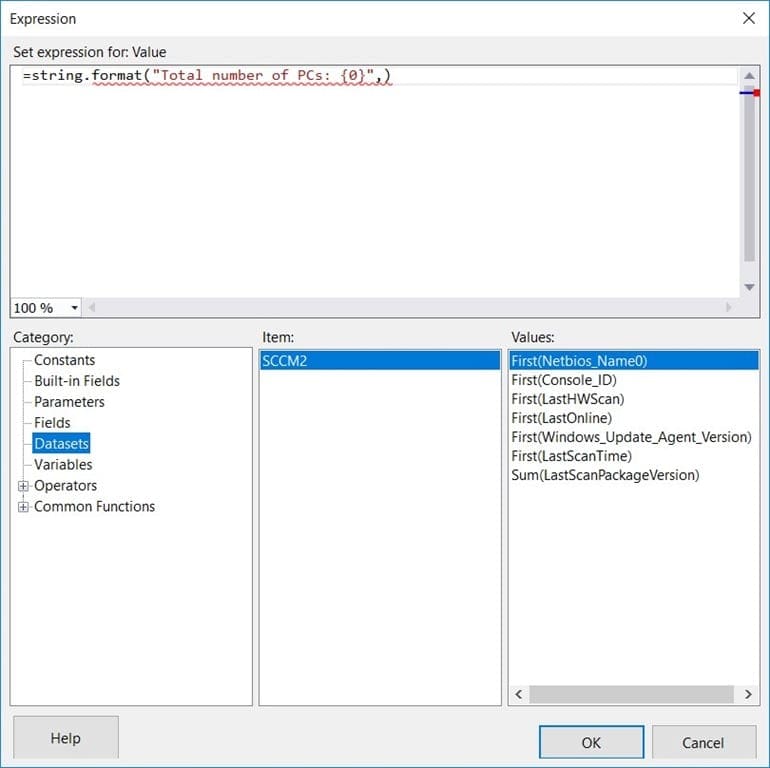
Task: Cancel the Expression dialog
Action: click(703, 742)
